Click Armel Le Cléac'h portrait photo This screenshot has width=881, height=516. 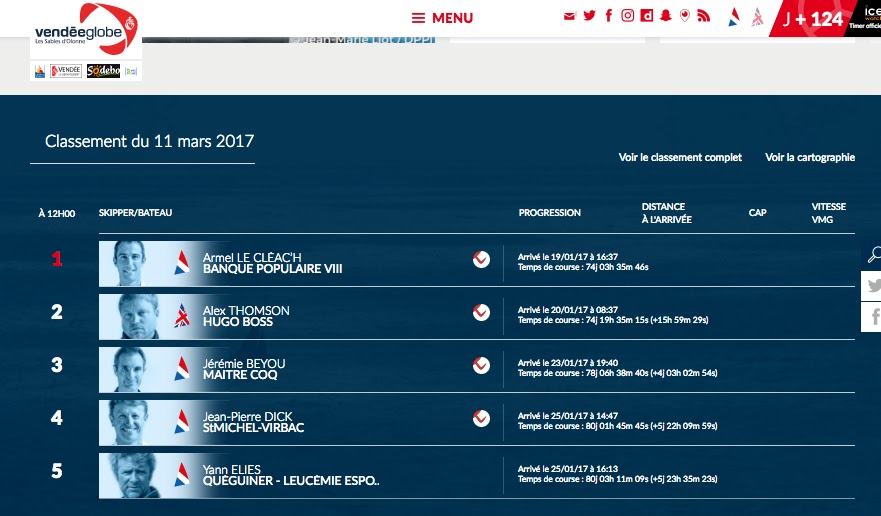(x=130, y=264)
